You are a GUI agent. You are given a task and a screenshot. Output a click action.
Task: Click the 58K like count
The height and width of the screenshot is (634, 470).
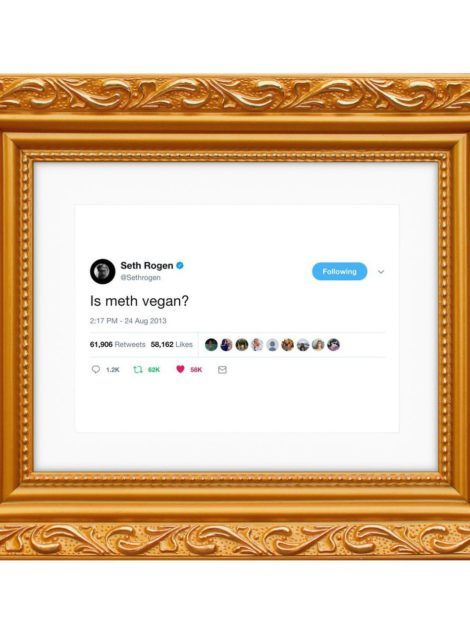point(196,370)
